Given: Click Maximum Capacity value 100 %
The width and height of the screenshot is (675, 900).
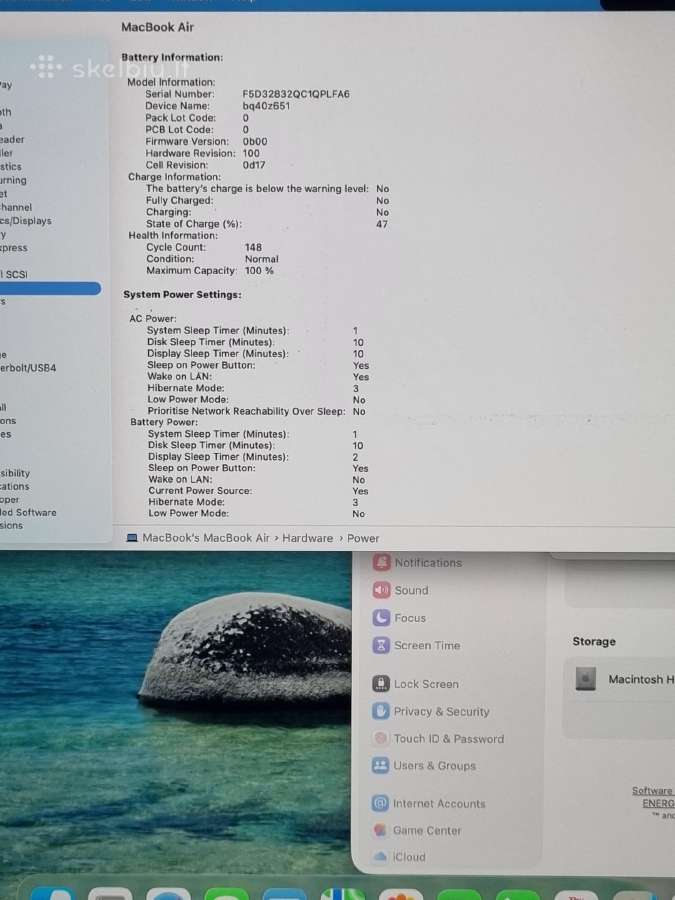Looking at the screenshot, I should point(259,270).
